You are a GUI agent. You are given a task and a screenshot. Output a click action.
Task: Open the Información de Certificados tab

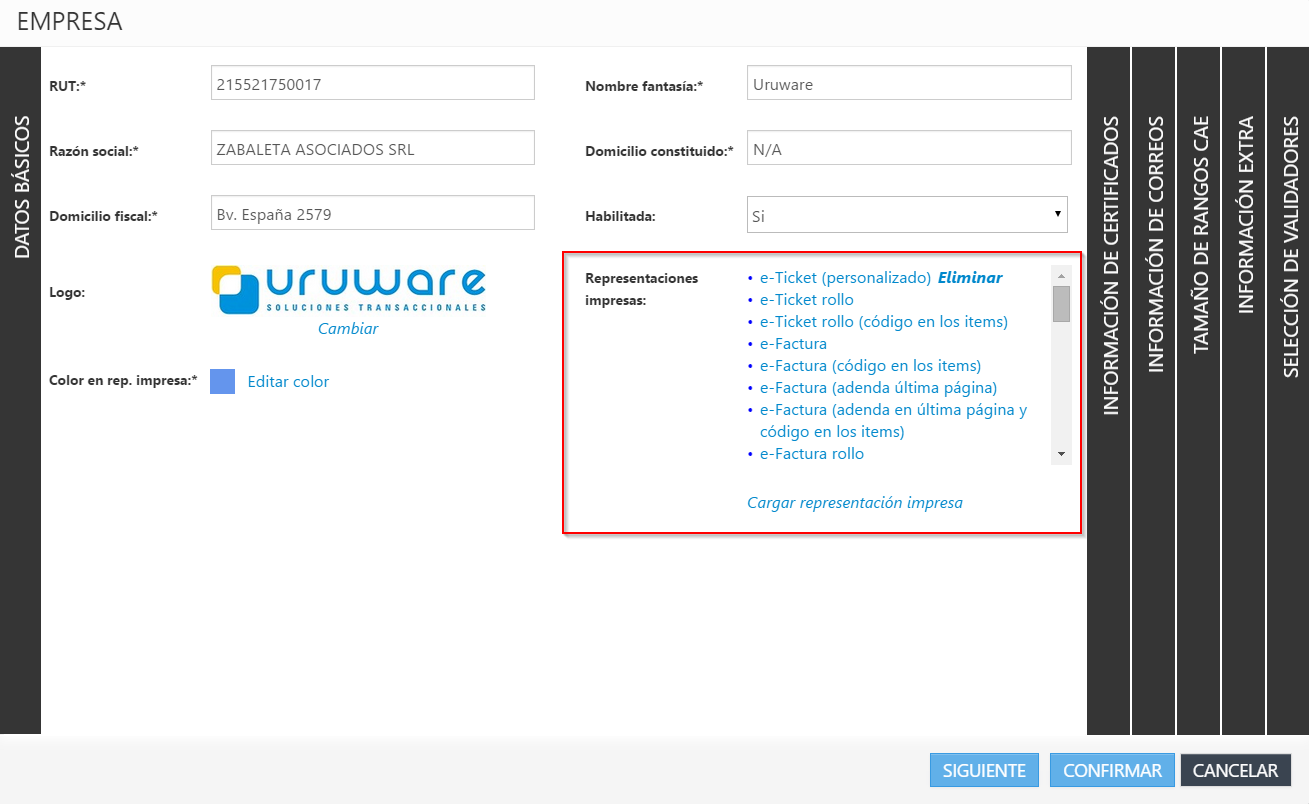1109,265
